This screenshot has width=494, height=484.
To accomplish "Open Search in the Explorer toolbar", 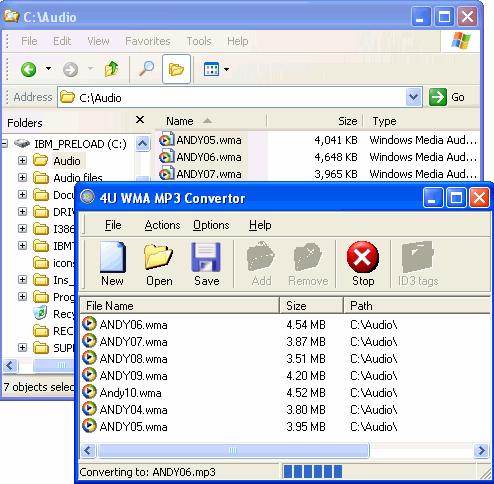I will (x=146, y=69).
